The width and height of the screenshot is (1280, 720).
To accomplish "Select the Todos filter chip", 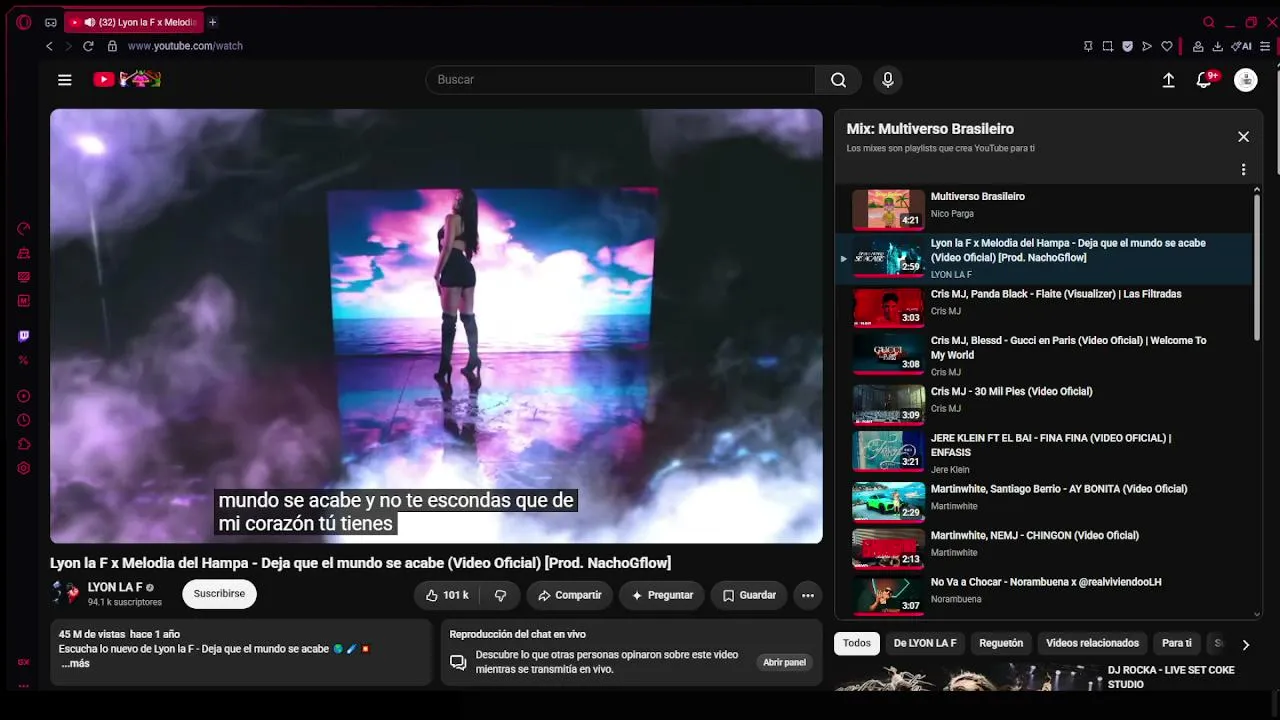I will tap(857, 643).
